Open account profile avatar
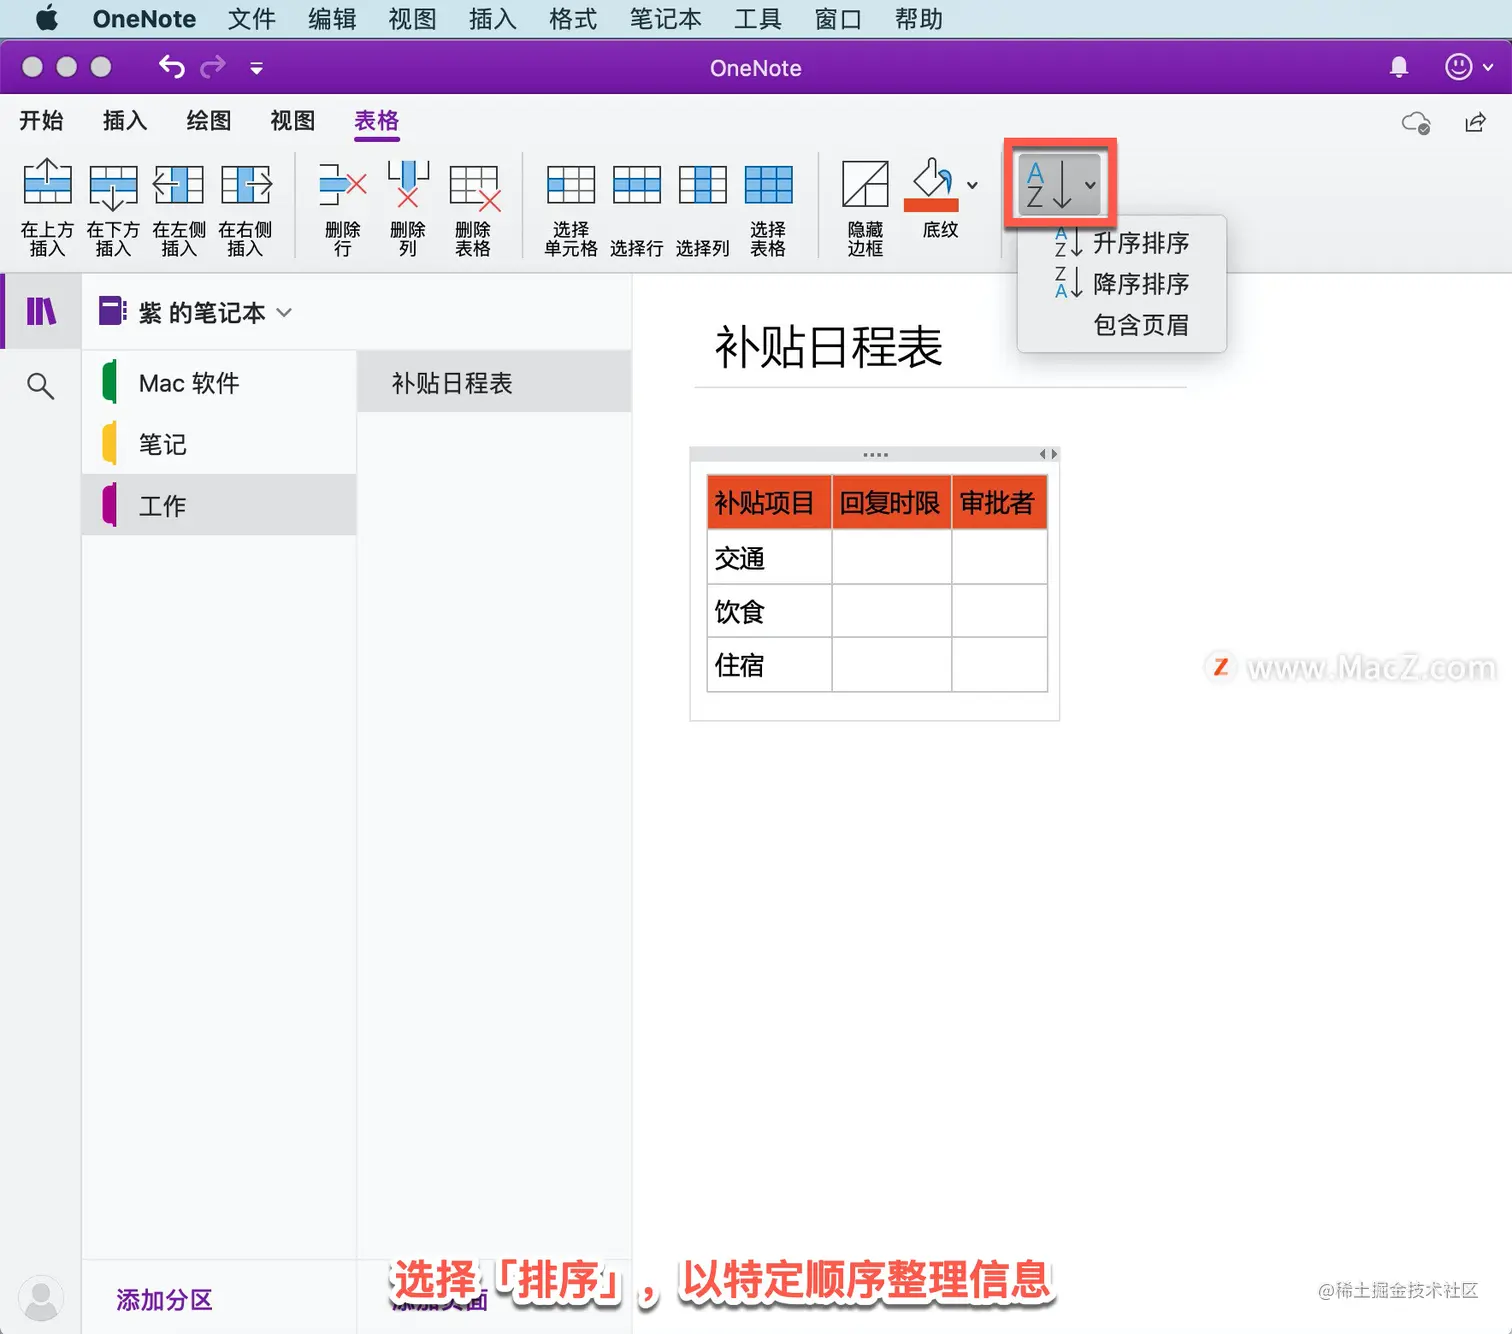 coord(41,1298)
